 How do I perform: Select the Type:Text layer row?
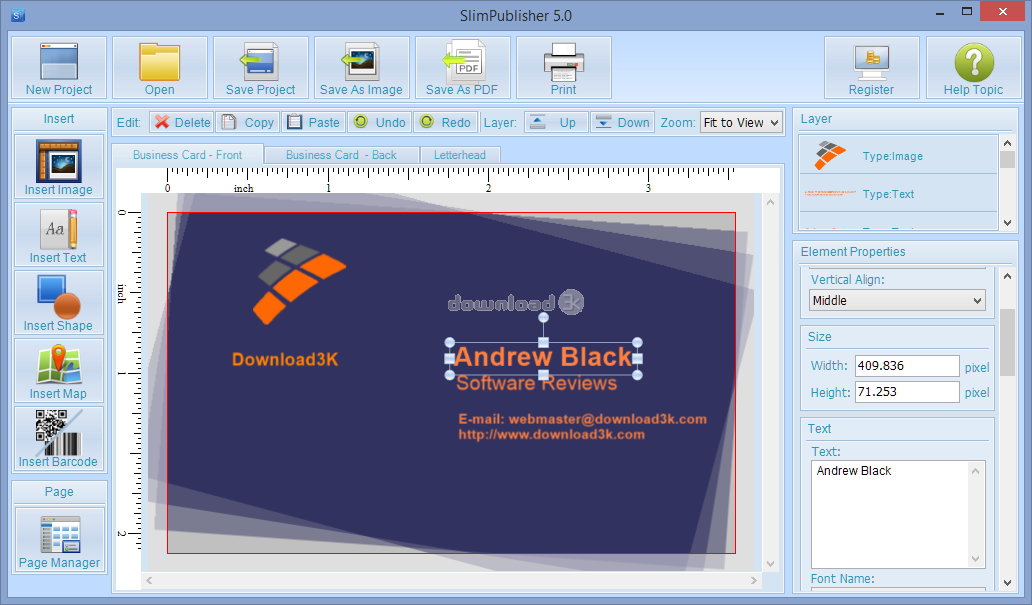pyautogui.click(x=898, y=194)
